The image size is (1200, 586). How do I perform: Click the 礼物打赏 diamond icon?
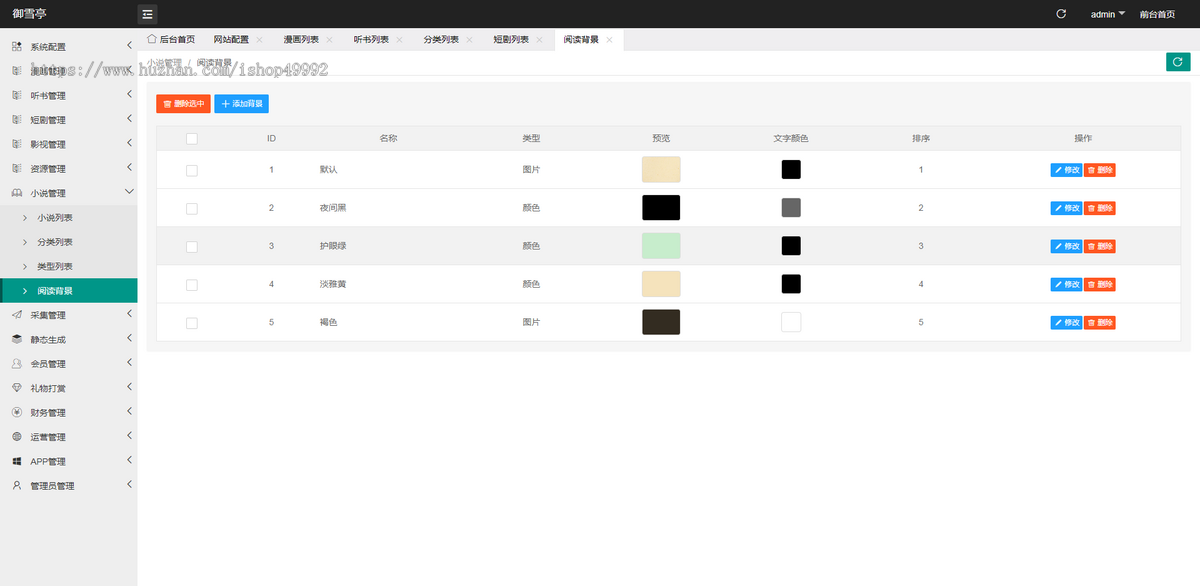coord(17,388)
